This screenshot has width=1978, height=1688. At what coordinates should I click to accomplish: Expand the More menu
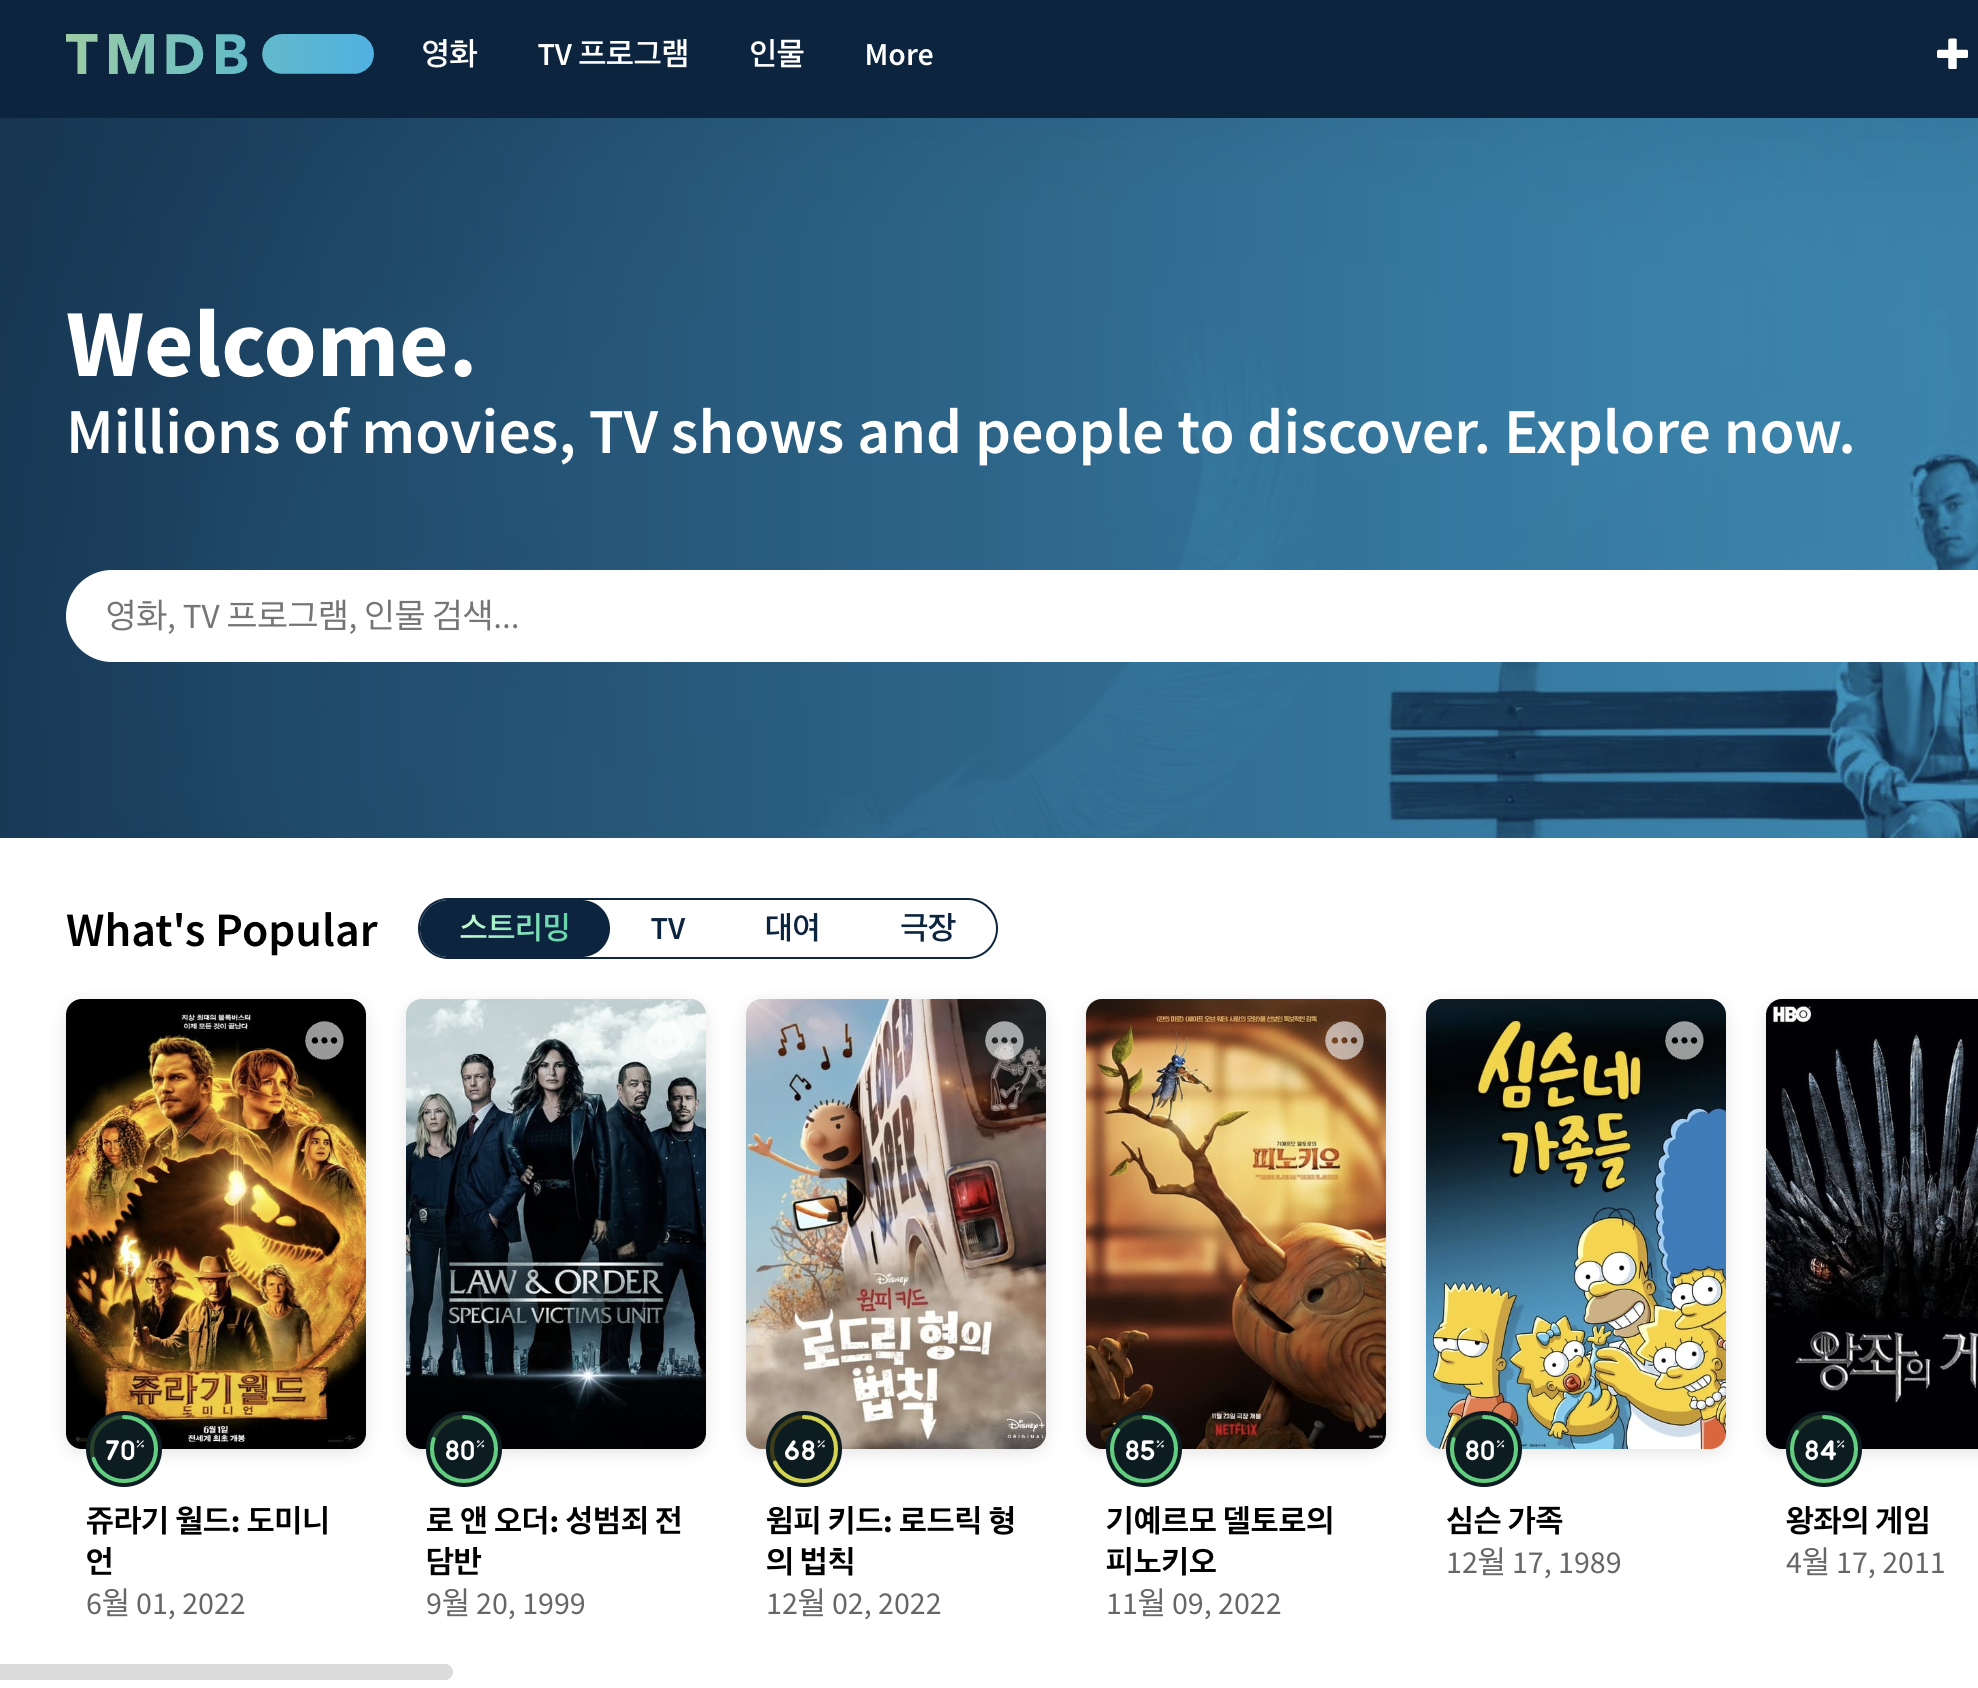[898, 54]
